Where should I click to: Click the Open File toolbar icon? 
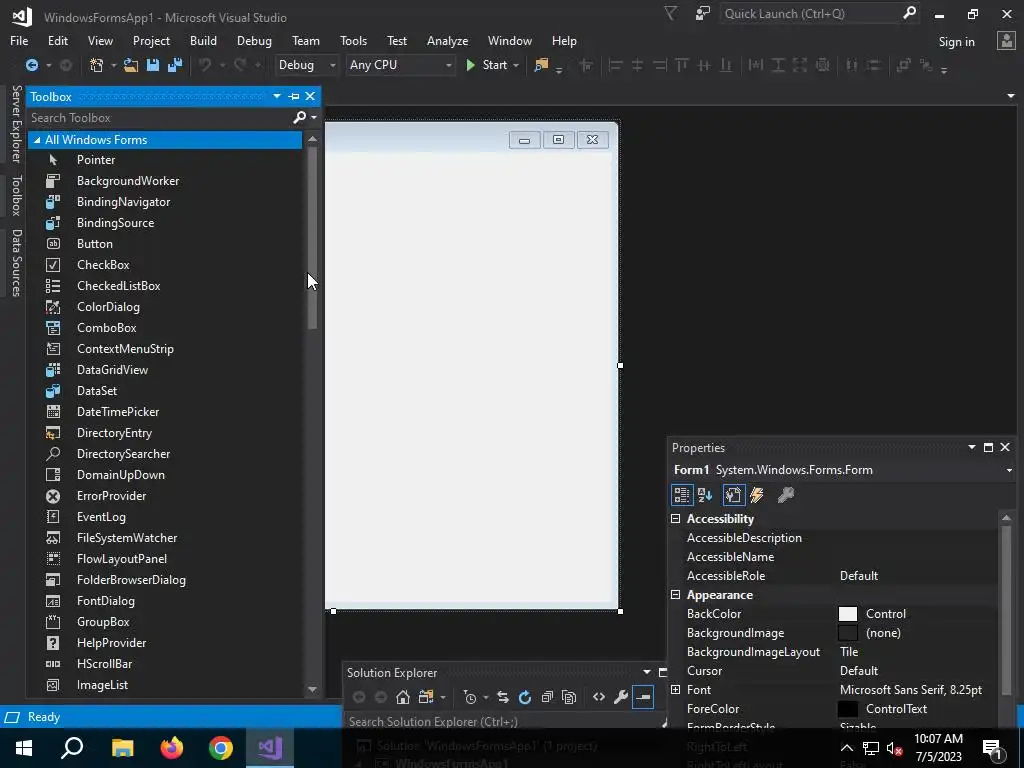[131, 65]
